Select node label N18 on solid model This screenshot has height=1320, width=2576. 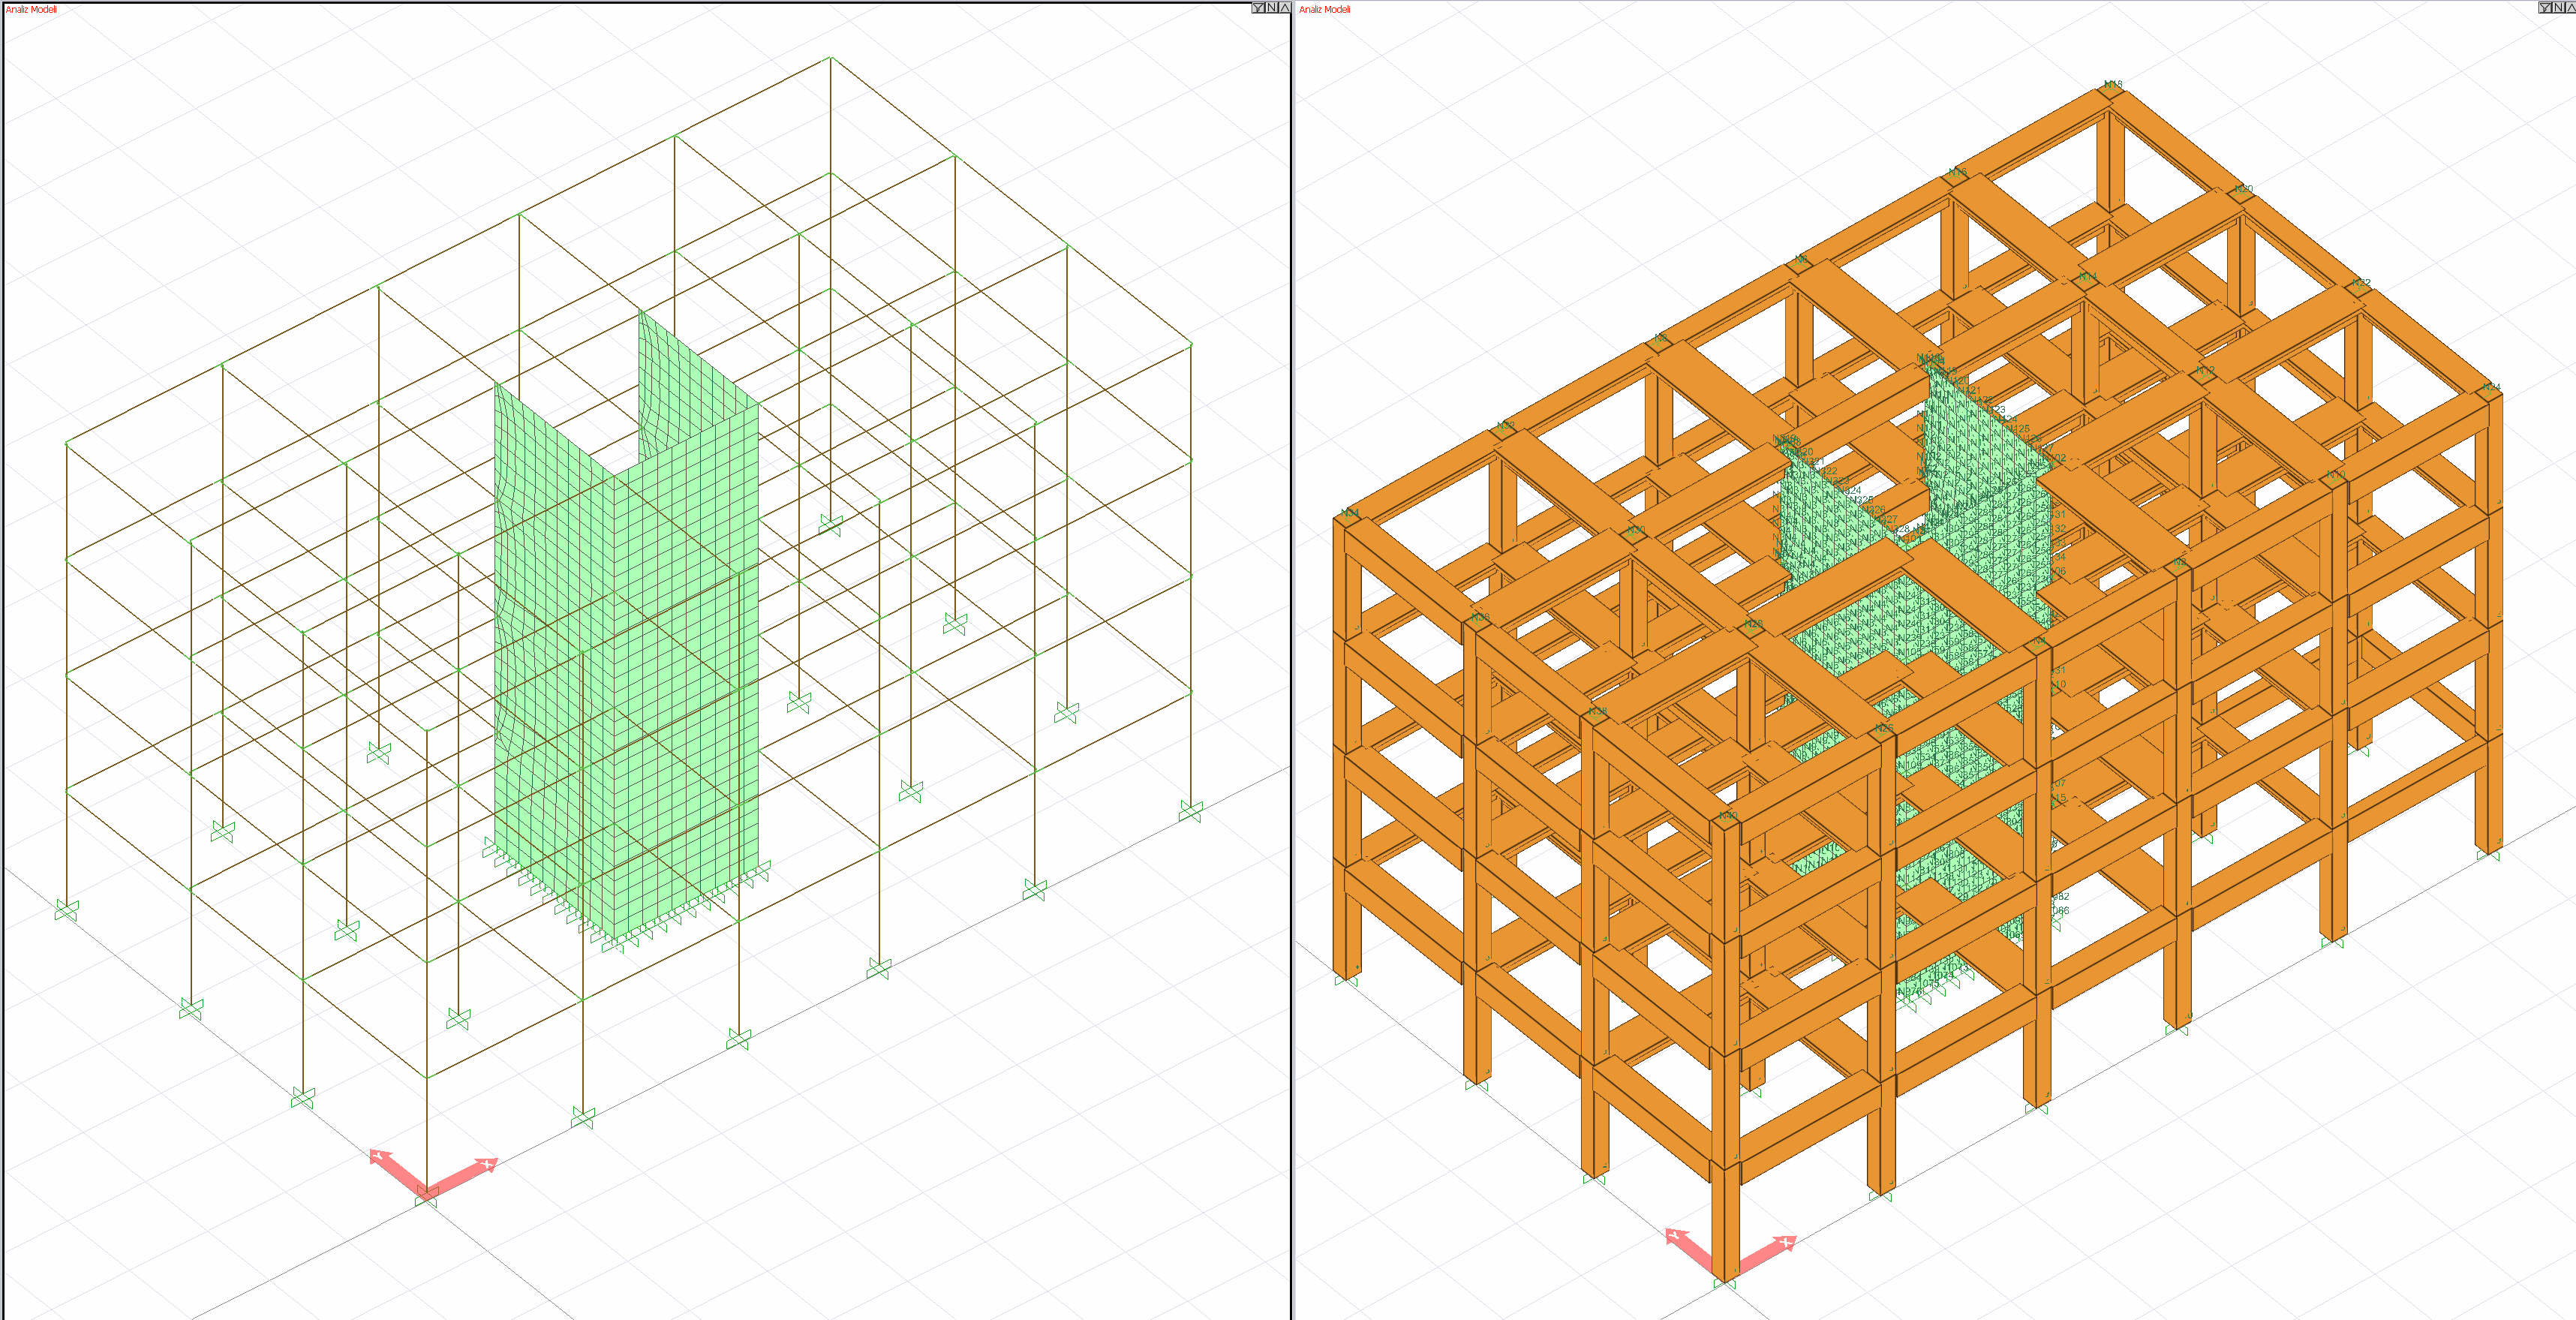click(2113, 85)
